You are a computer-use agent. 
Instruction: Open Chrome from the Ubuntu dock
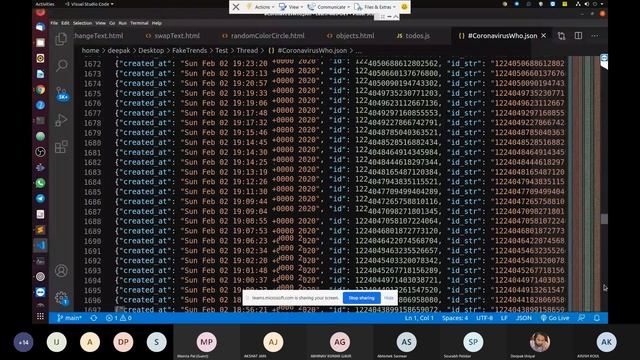tap(40, 90)
